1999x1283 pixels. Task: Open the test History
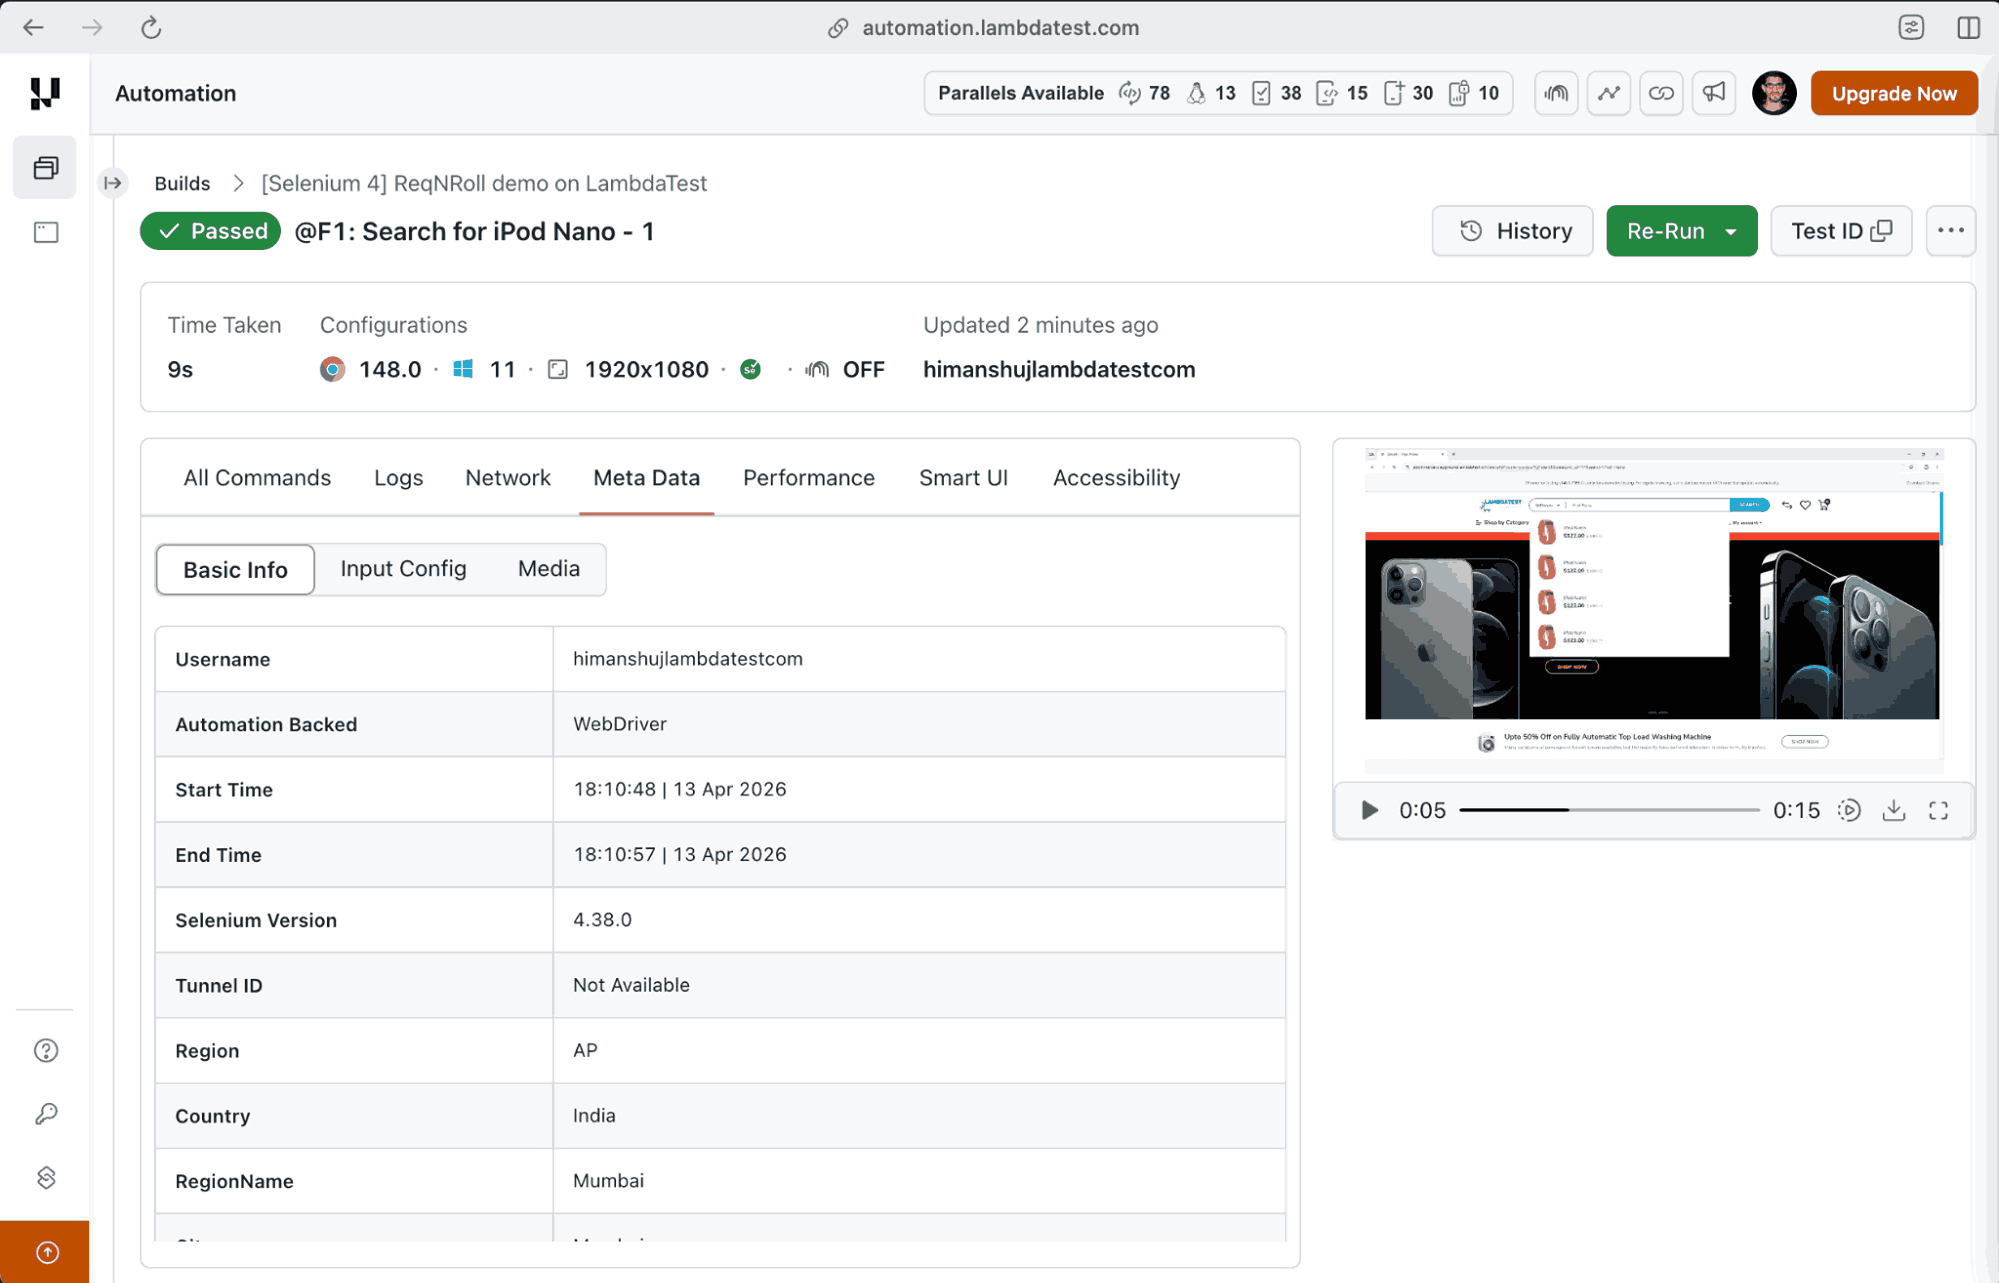click(x=1512, y=231)
